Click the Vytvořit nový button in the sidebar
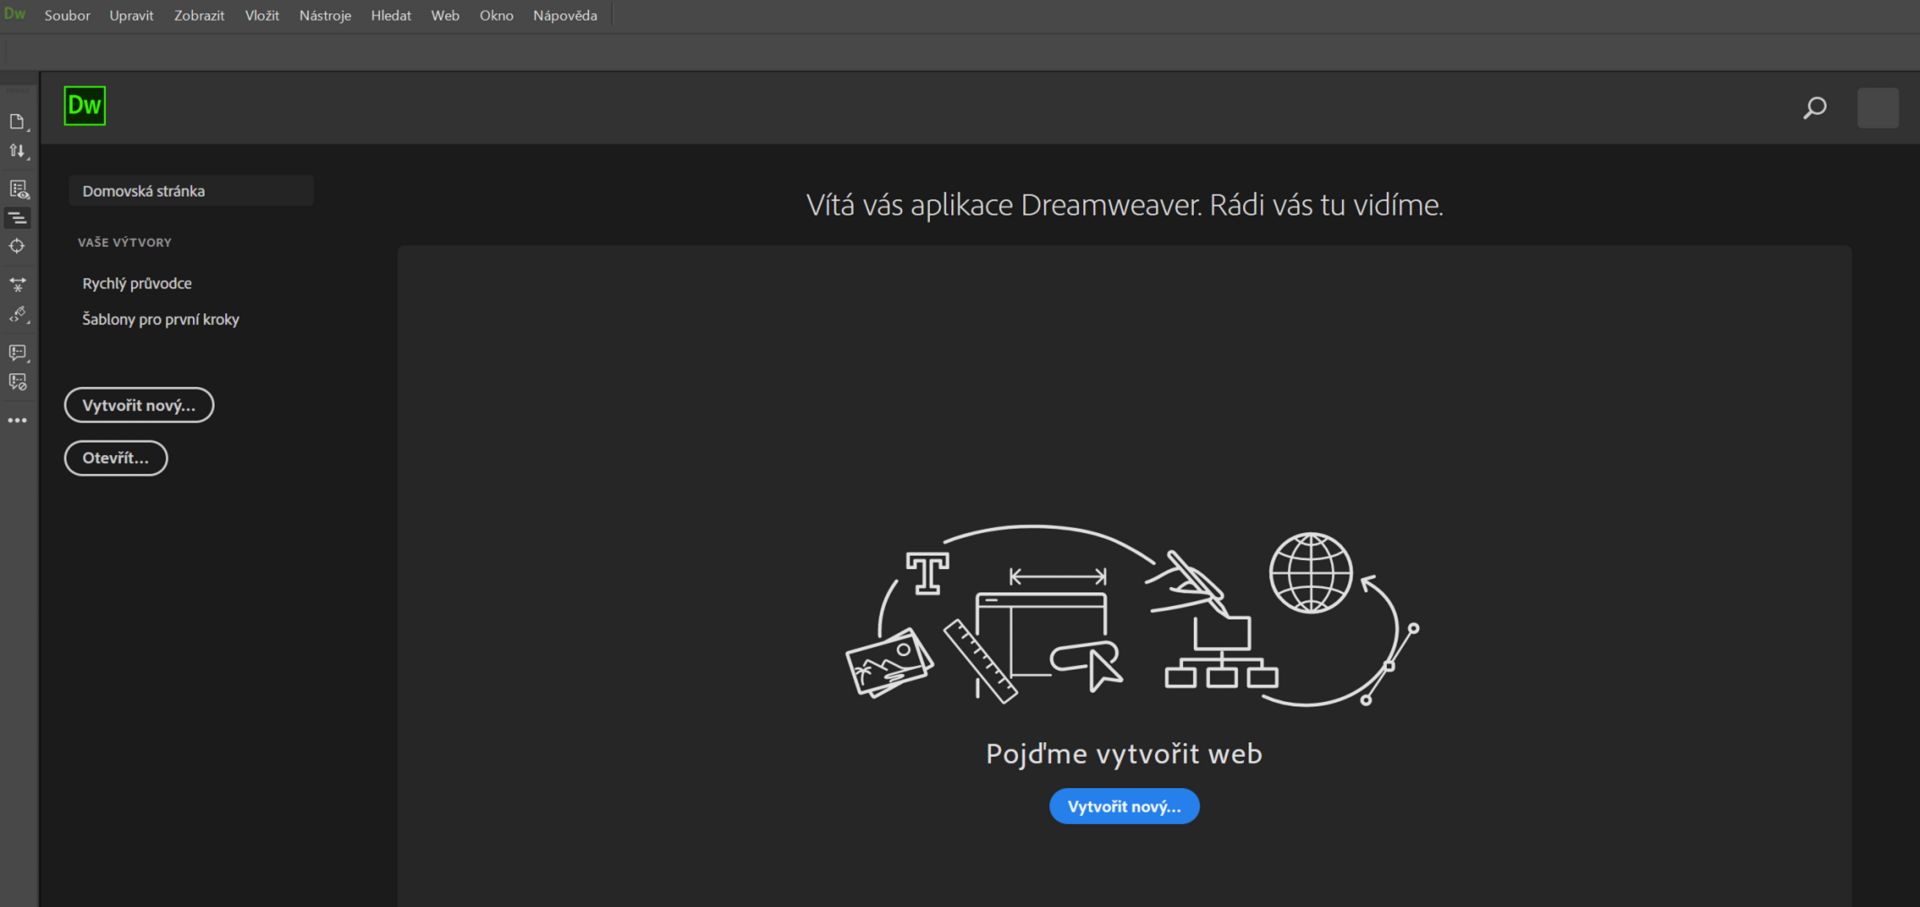 click(138, 405)
